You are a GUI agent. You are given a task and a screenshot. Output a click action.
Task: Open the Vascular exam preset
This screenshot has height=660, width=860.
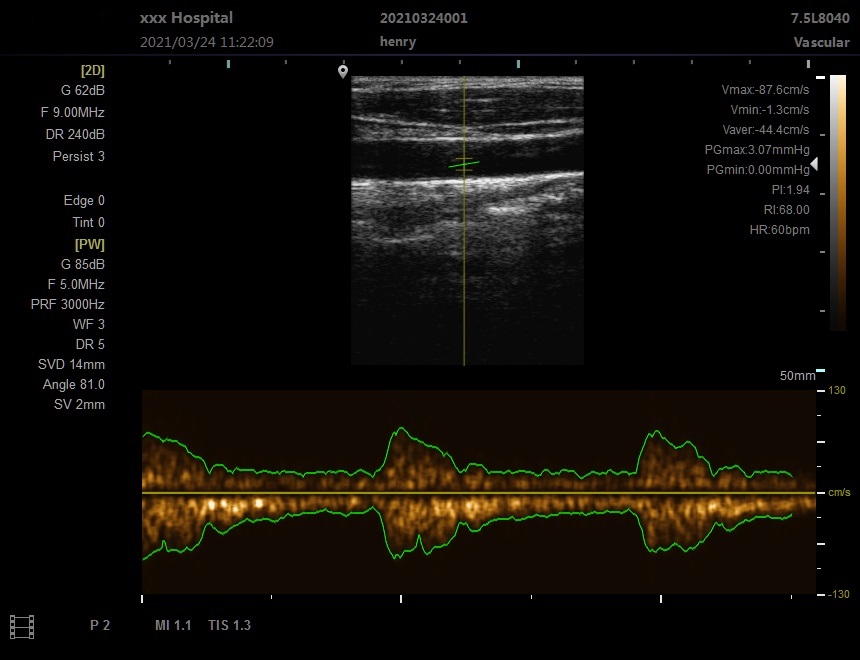[821, 42]
